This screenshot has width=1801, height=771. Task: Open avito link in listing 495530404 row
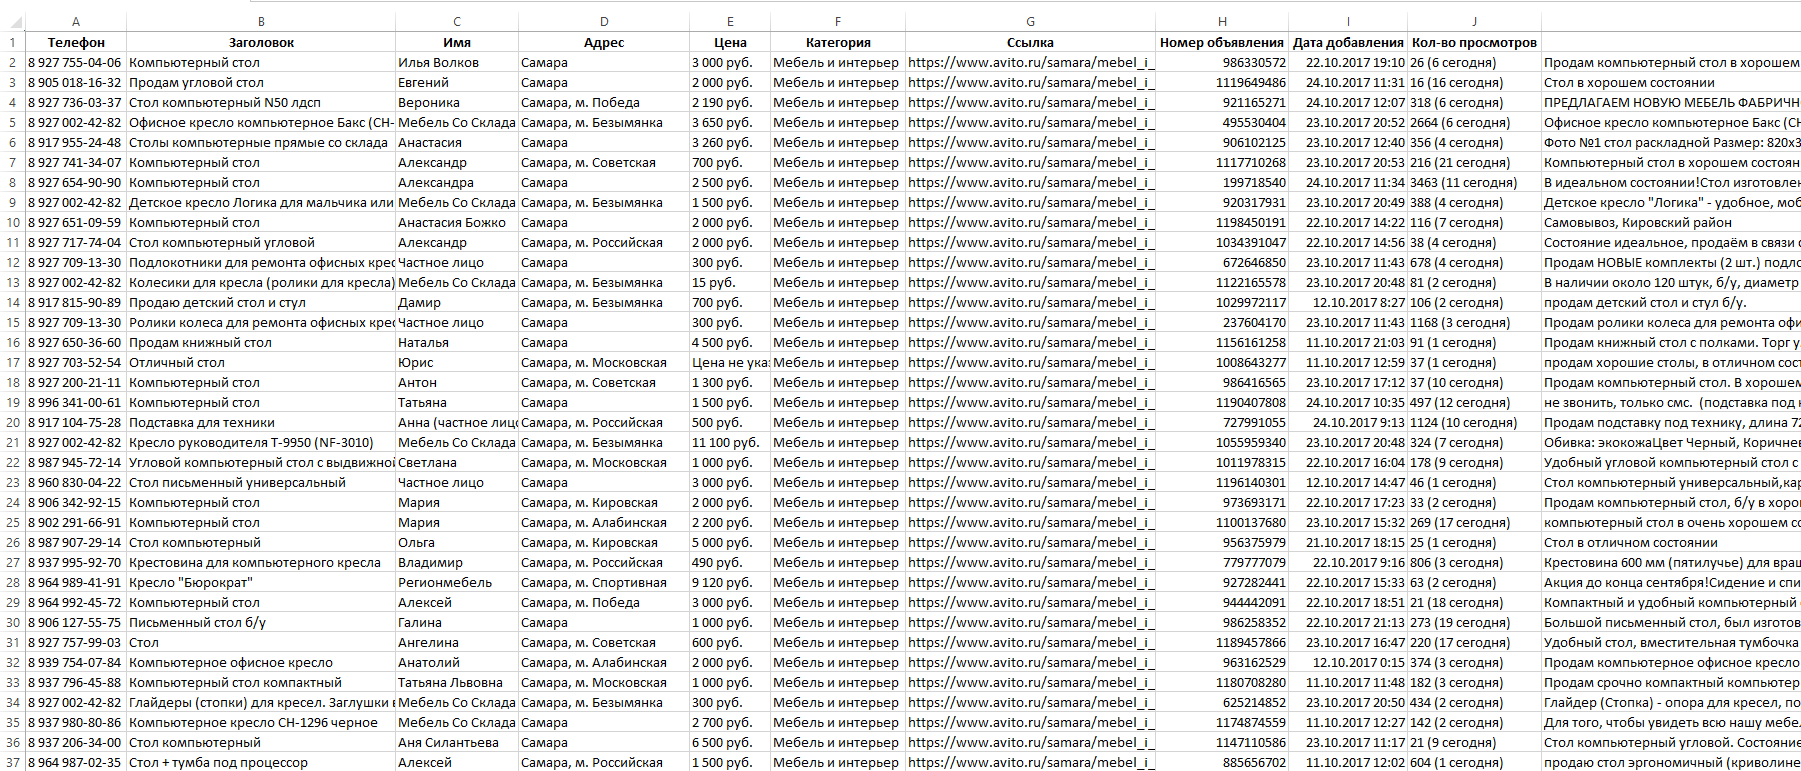[1030, 122]
